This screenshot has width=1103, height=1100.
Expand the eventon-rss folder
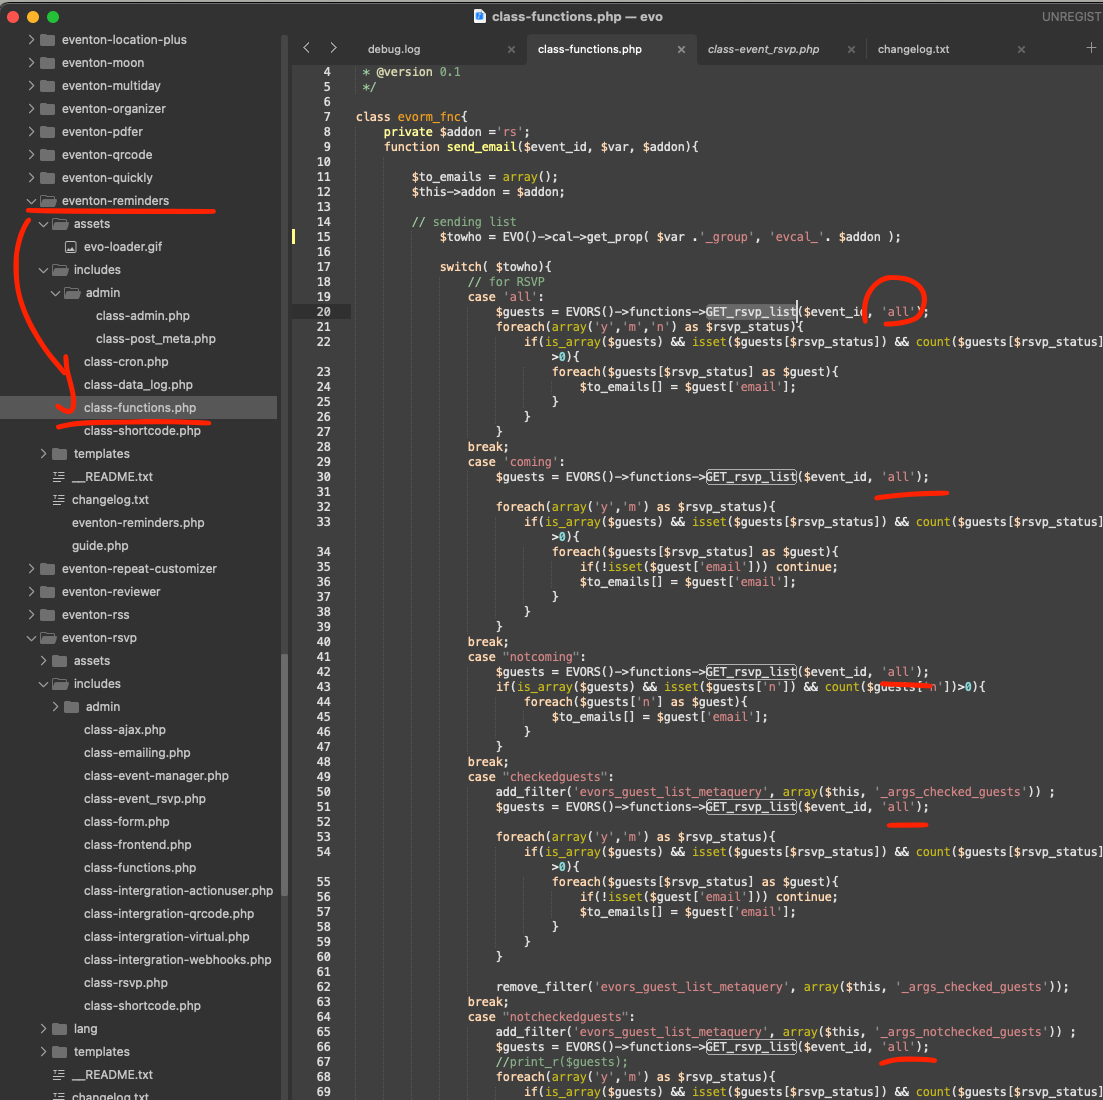[31, 615]
